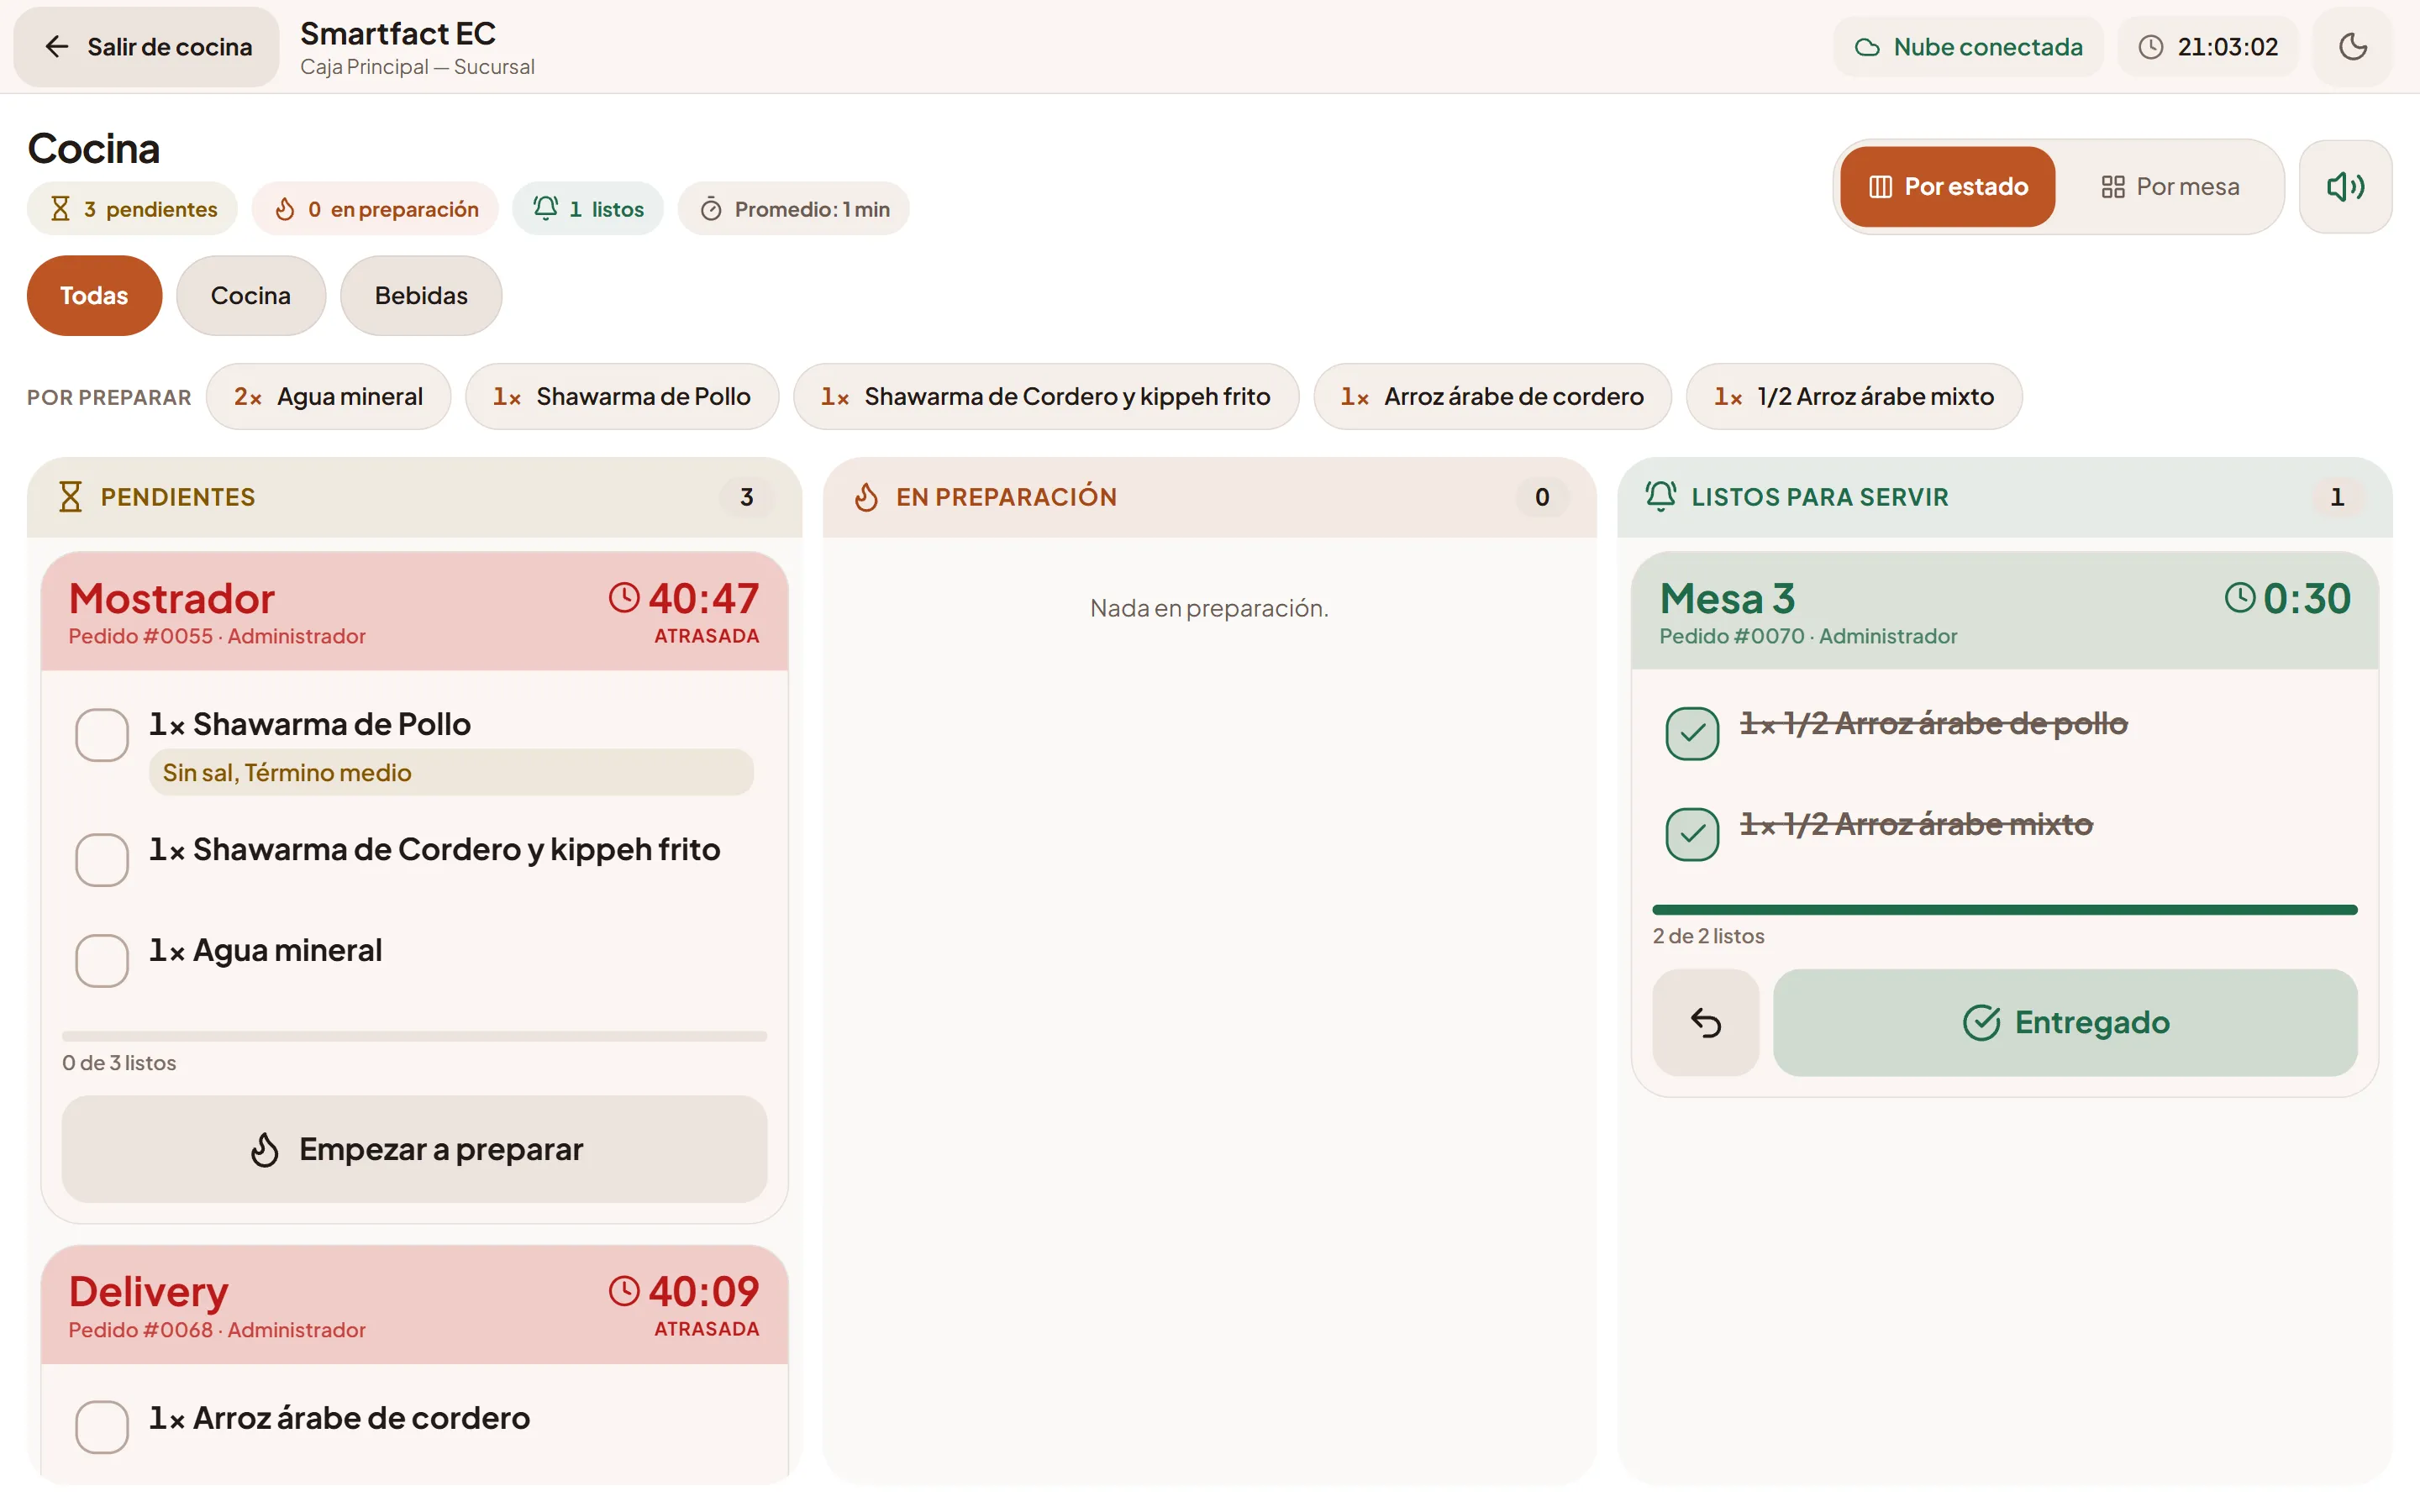Click the 1/2 Arroz árabe mixto summary chip

(x=1853, y=397)
